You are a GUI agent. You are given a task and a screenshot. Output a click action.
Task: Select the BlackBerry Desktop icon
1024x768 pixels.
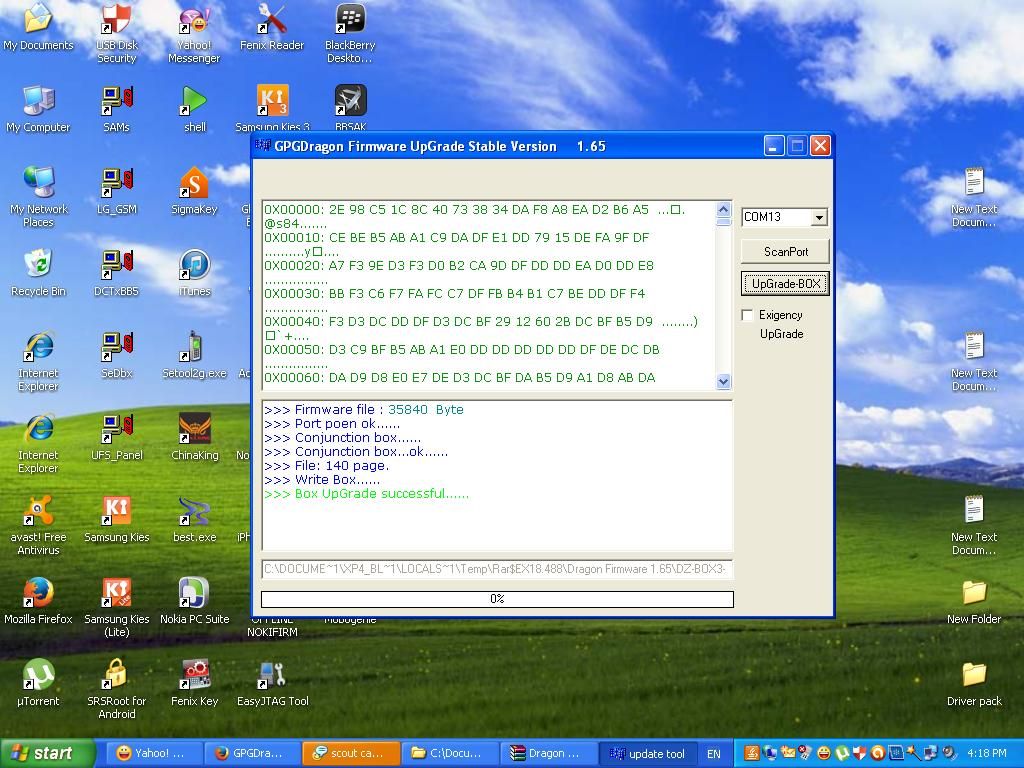(350, 33)
